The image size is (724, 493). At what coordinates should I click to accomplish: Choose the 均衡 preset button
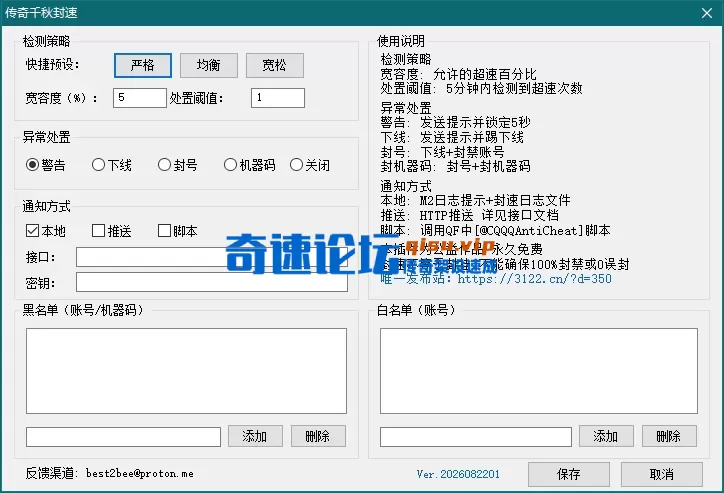coord(209,65)
